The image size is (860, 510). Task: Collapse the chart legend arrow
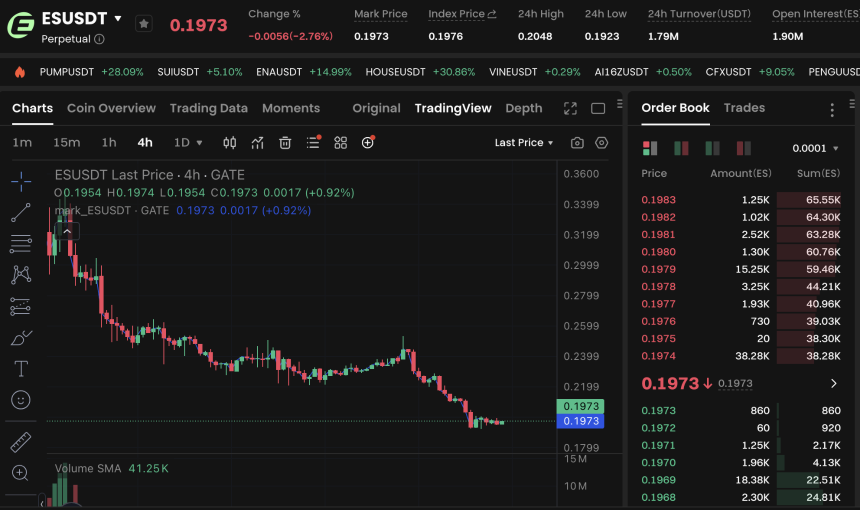click(x=67, y=231)
